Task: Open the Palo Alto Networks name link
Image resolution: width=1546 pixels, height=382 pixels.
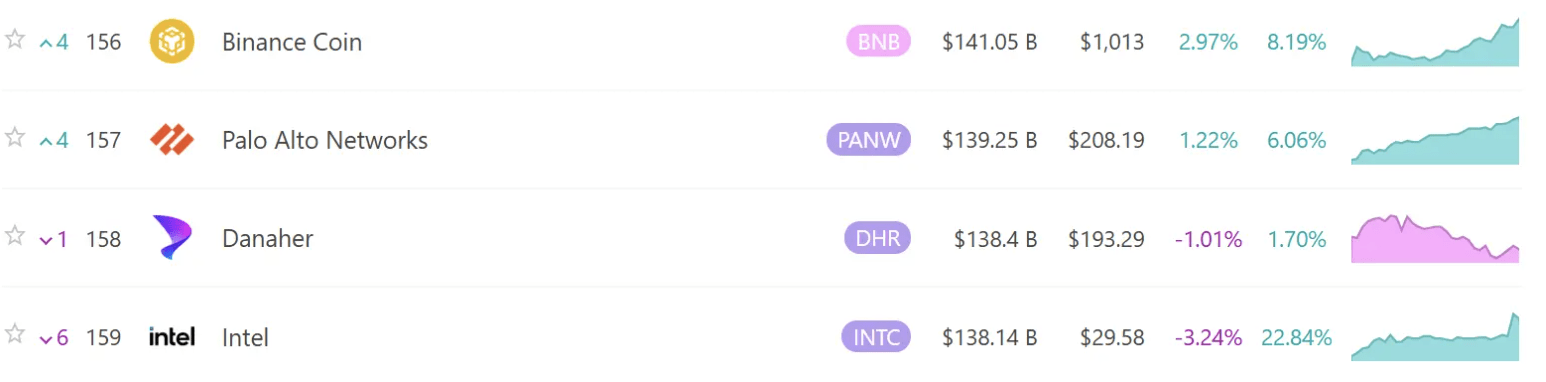Action: tap(325, 140)
